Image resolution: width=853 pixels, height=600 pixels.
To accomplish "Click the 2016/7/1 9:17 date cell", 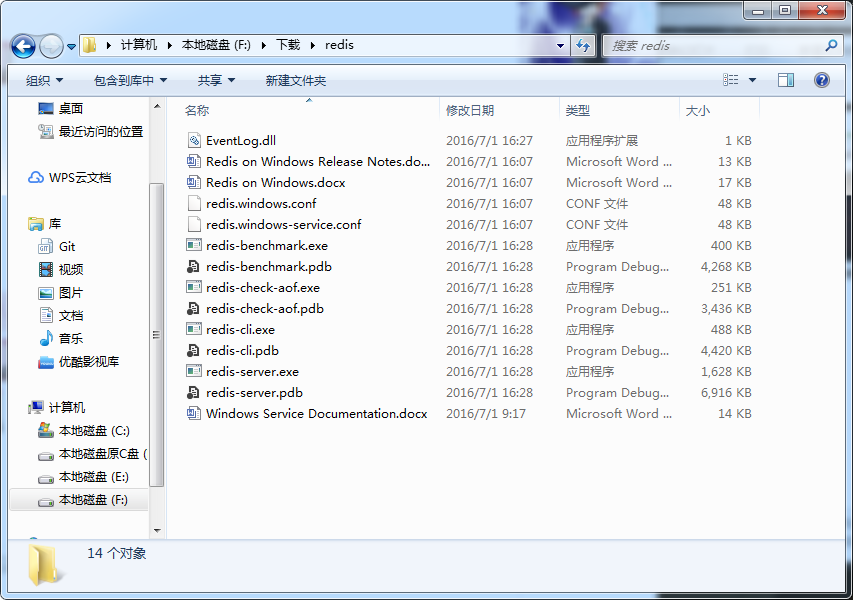I will 485,413.
